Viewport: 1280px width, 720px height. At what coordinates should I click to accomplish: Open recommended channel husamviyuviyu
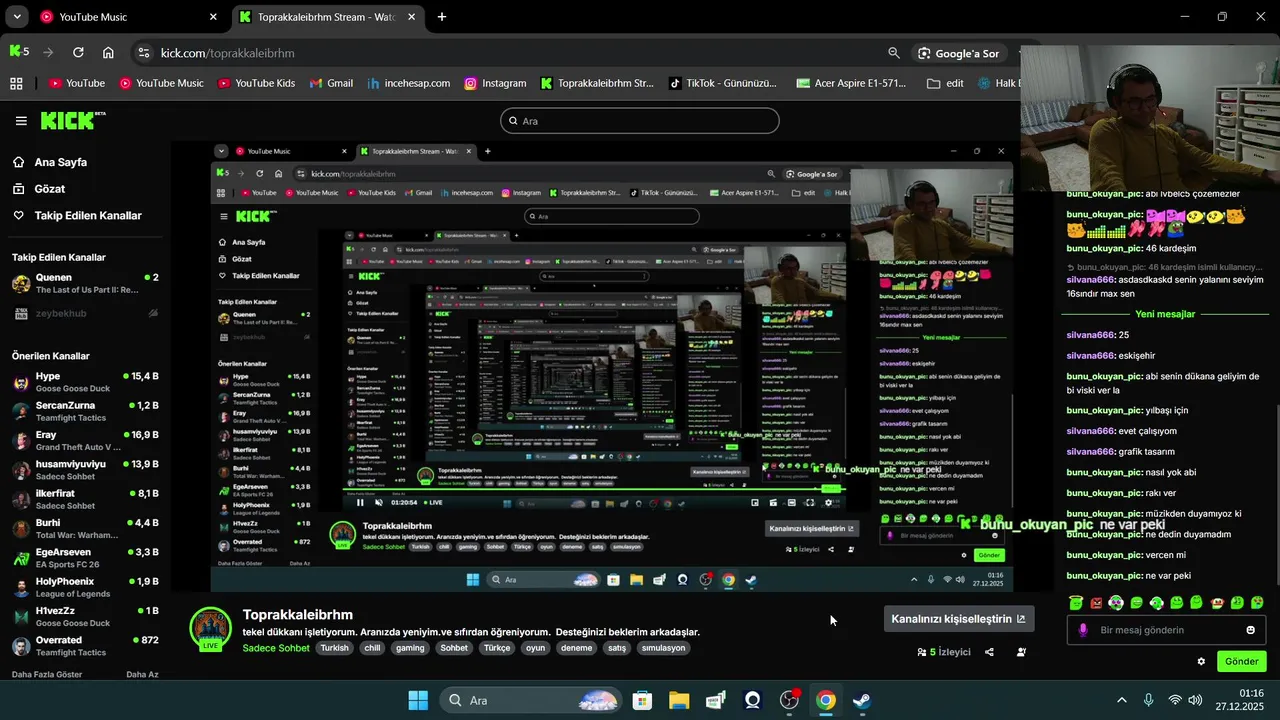(x=85, y=470)
